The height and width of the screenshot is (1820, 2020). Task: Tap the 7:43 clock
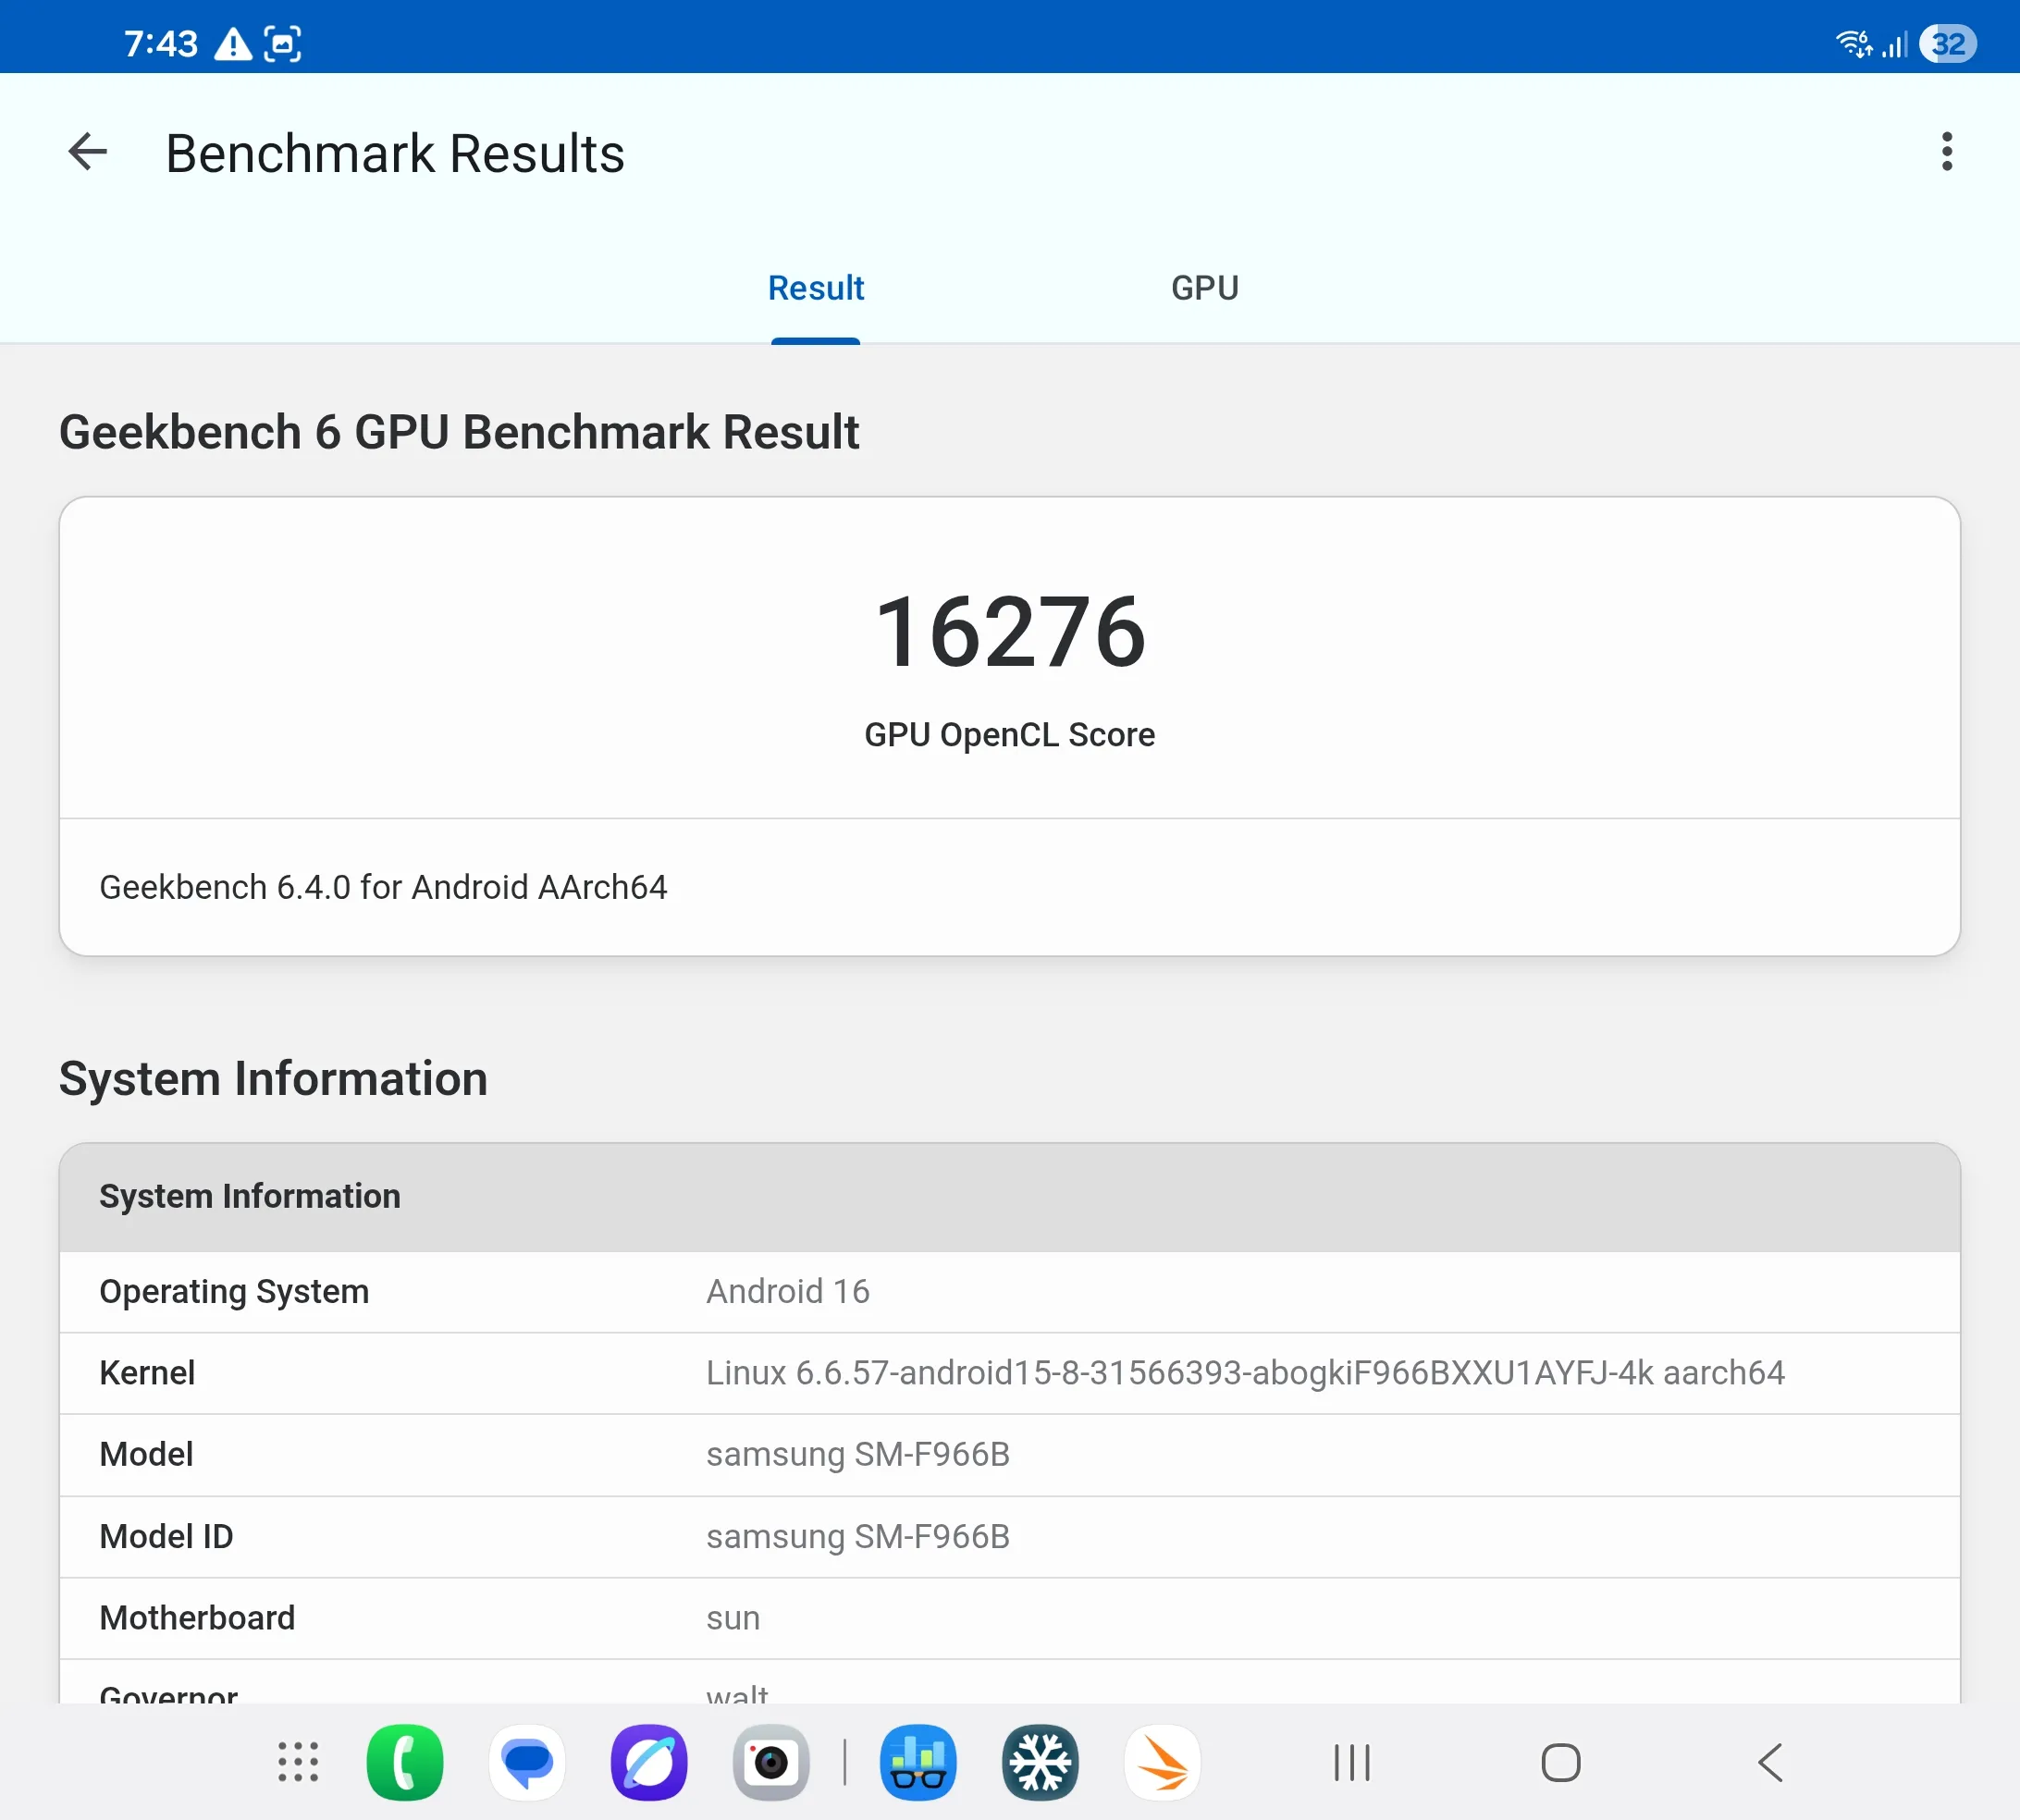pyautogui.click(x=161, y=44)
